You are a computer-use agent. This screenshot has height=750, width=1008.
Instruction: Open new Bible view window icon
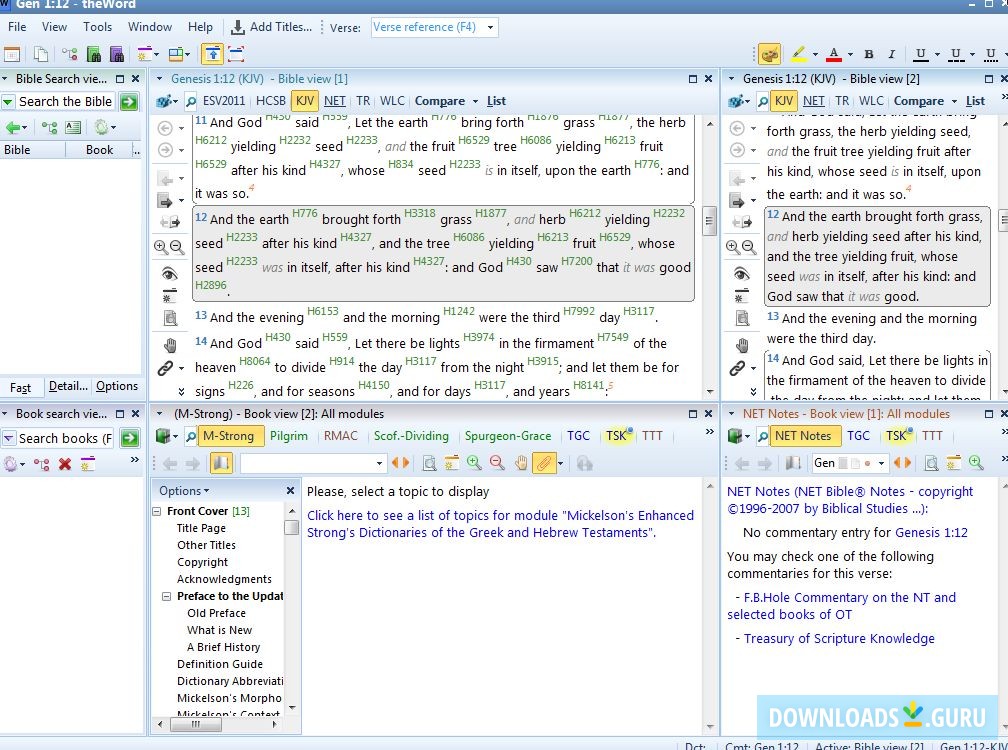(x=12, y=54)
